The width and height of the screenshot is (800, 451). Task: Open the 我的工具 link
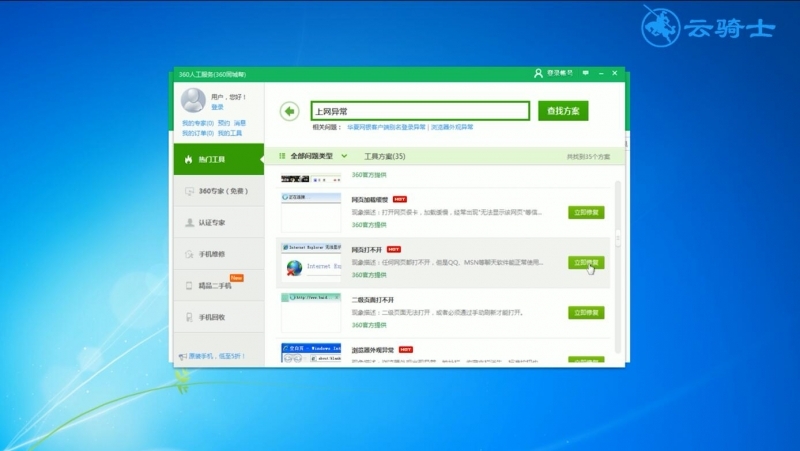pyautogui.click(x=230, y=133)
